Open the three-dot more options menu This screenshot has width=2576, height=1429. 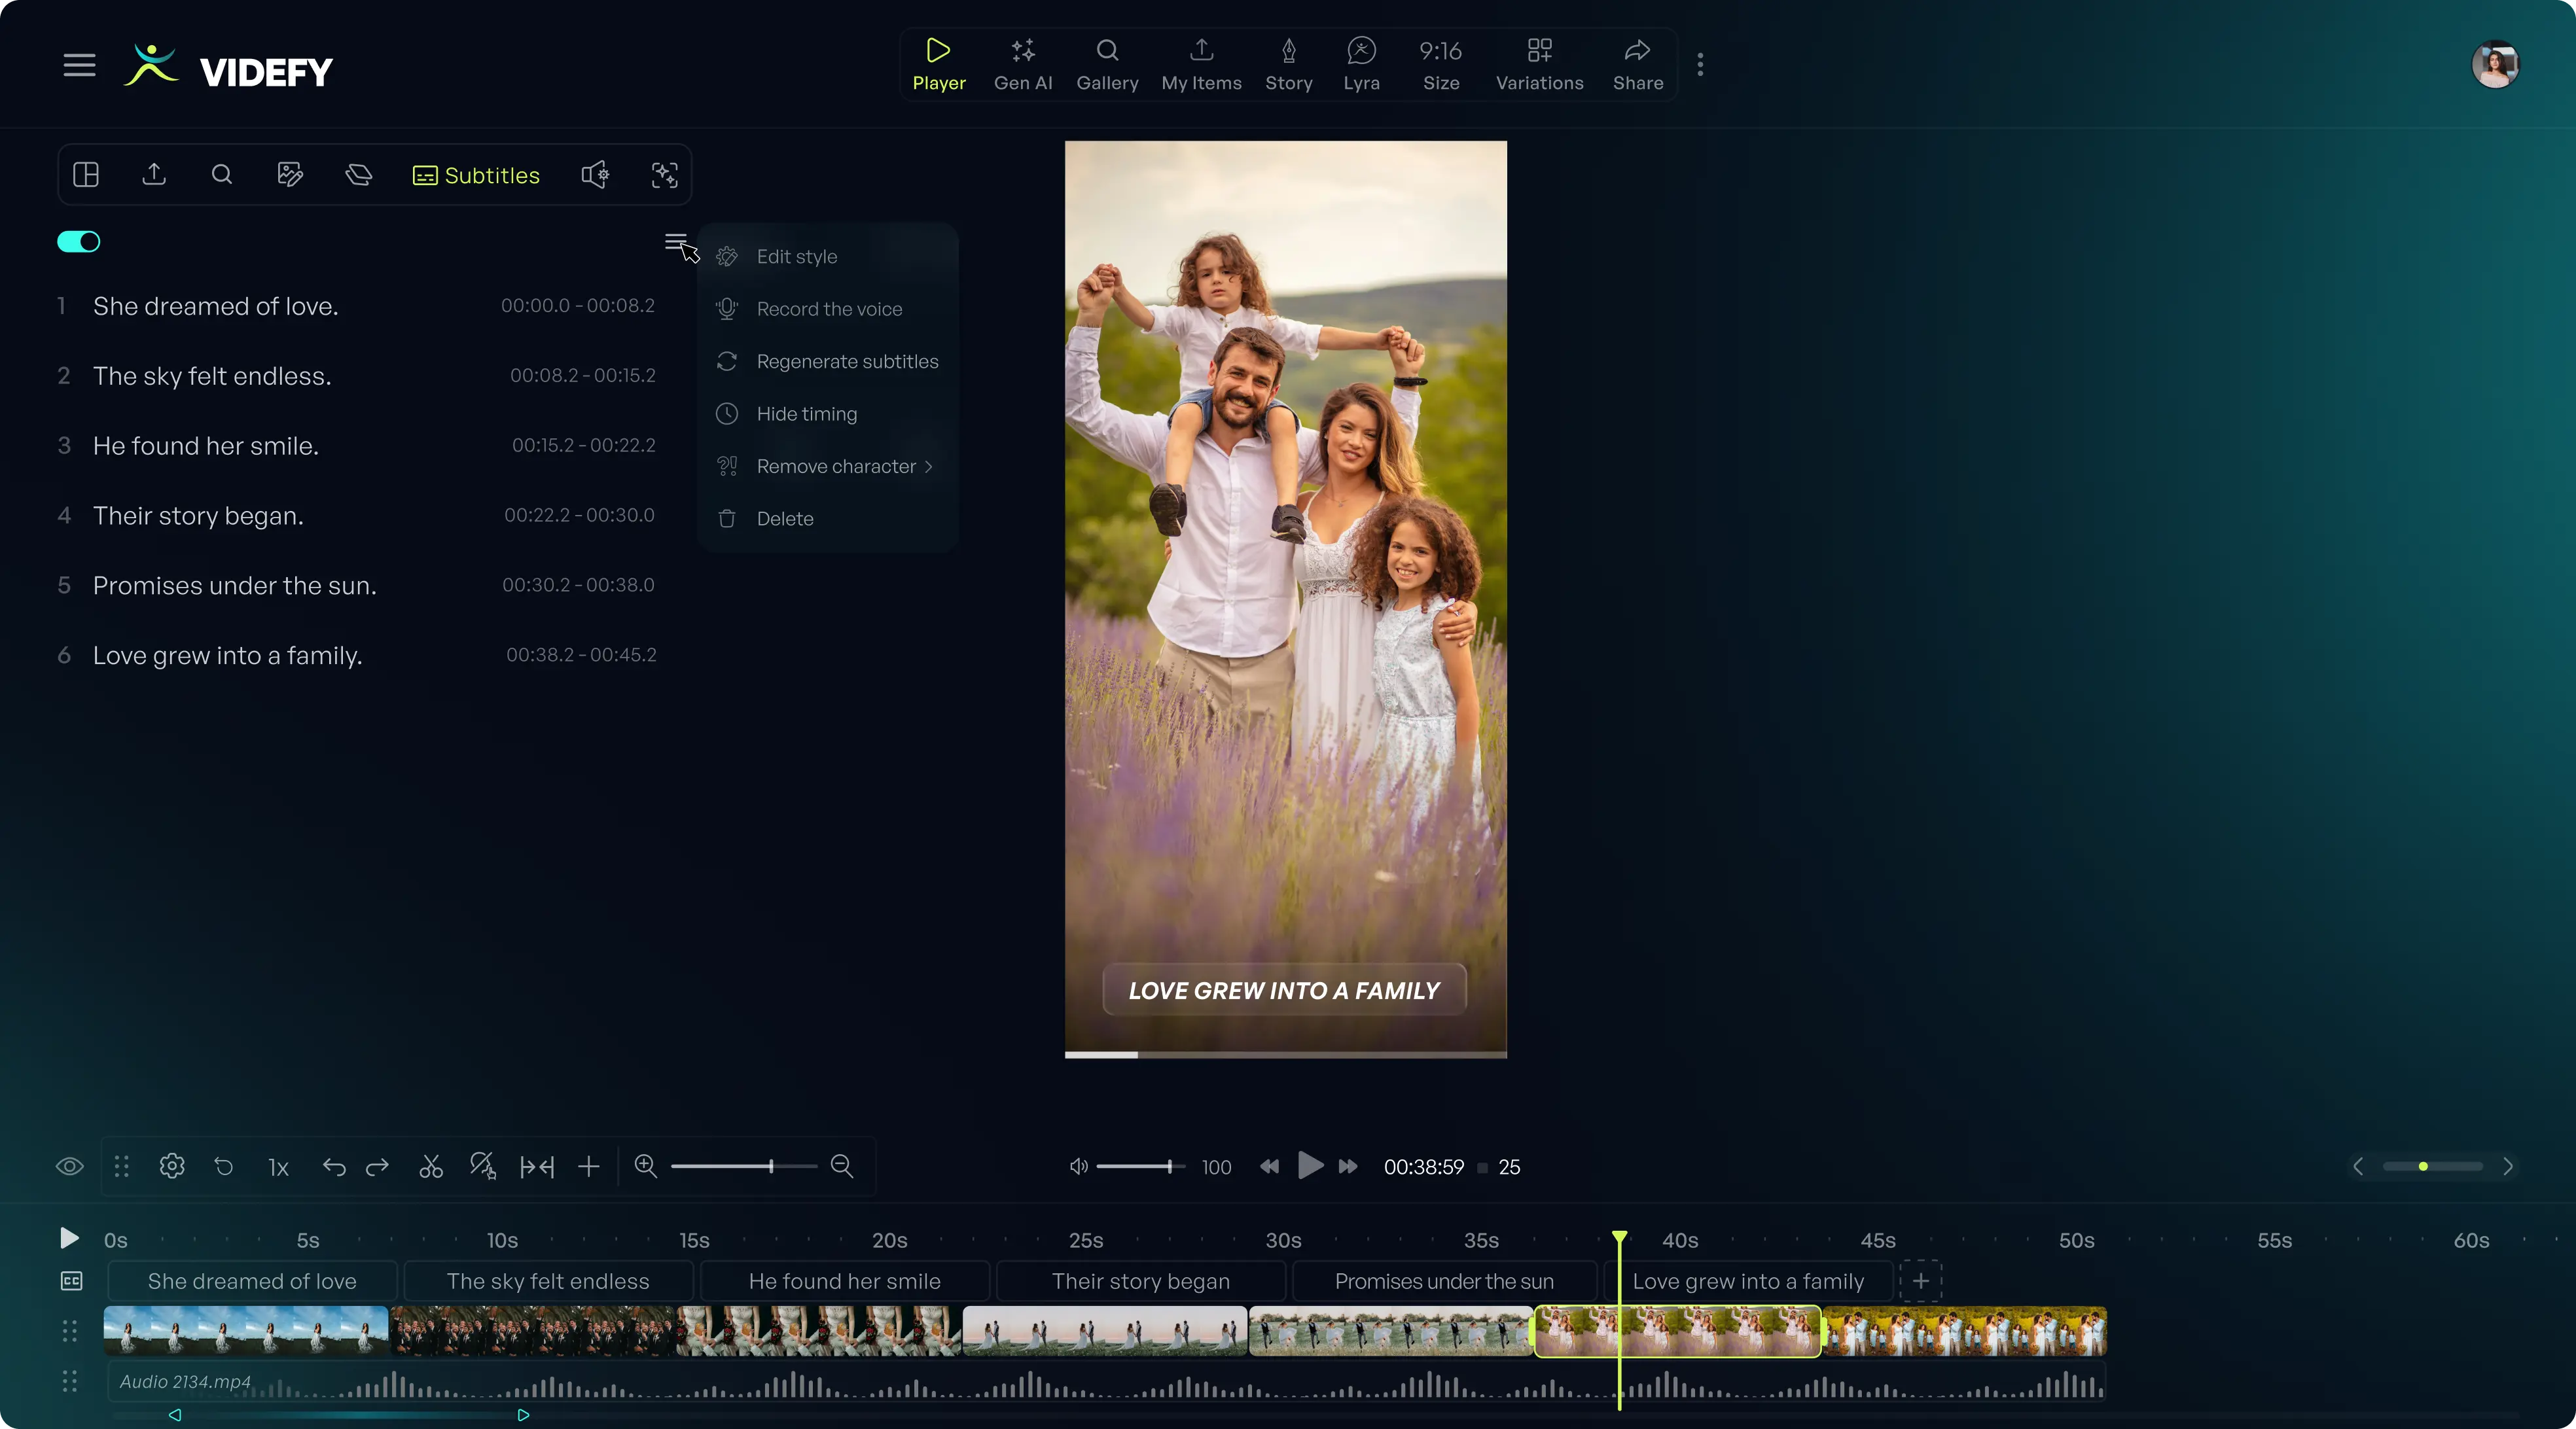pos(1700,65)
